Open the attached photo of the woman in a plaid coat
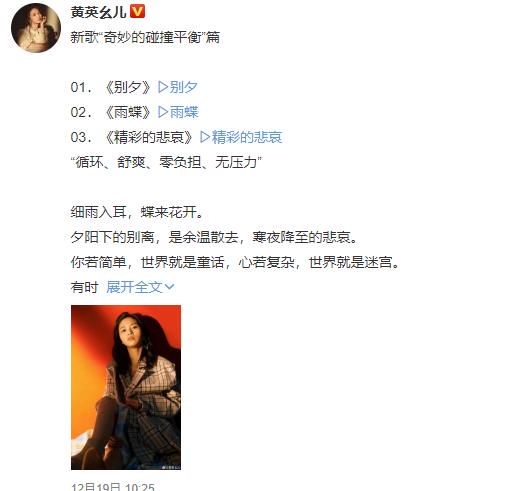Image resolution: width=530 pixels, height=491 pixels. 126,387
